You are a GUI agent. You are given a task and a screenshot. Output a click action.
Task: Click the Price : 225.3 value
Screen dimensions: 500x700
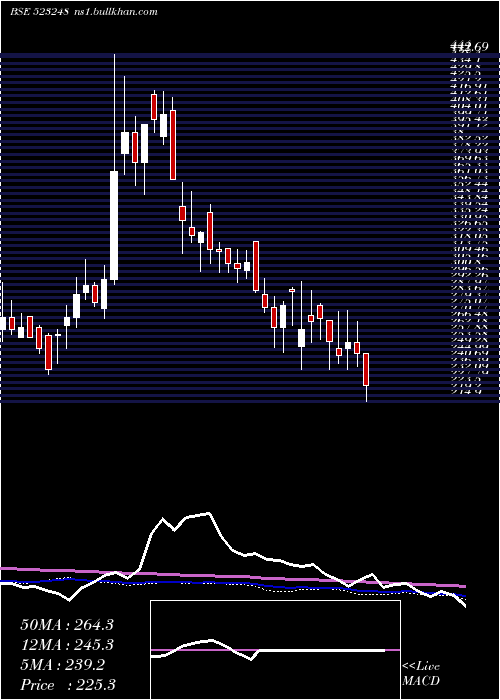67,685
